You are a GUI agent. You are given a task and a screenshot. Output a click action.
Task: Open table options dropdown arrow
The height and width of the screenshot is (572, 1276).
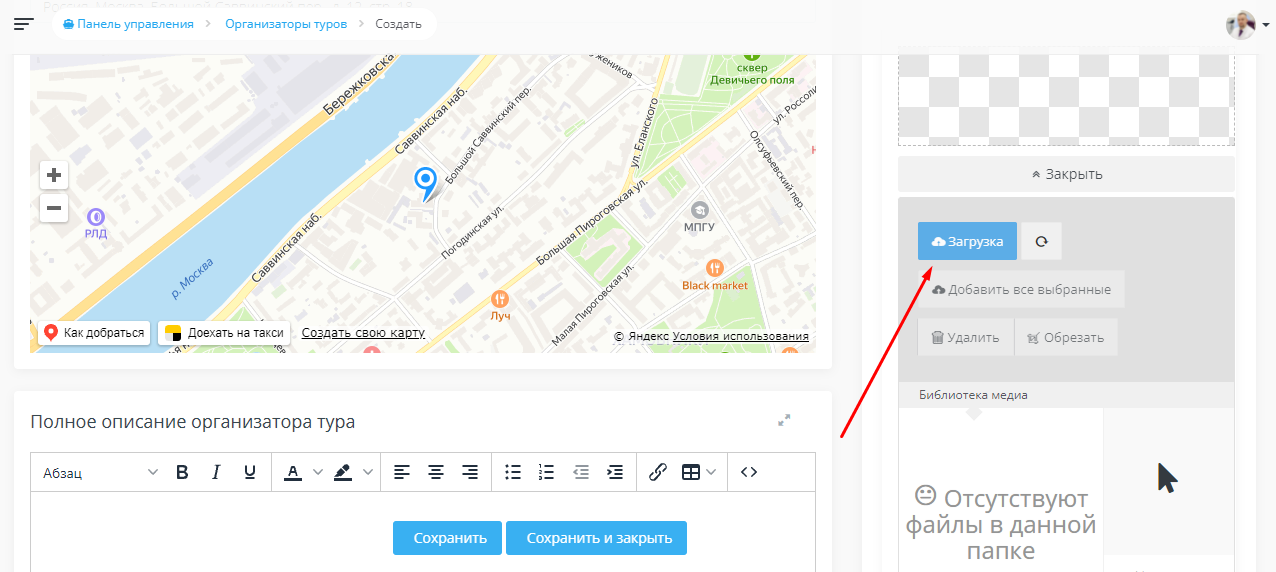tap(711, 473)
